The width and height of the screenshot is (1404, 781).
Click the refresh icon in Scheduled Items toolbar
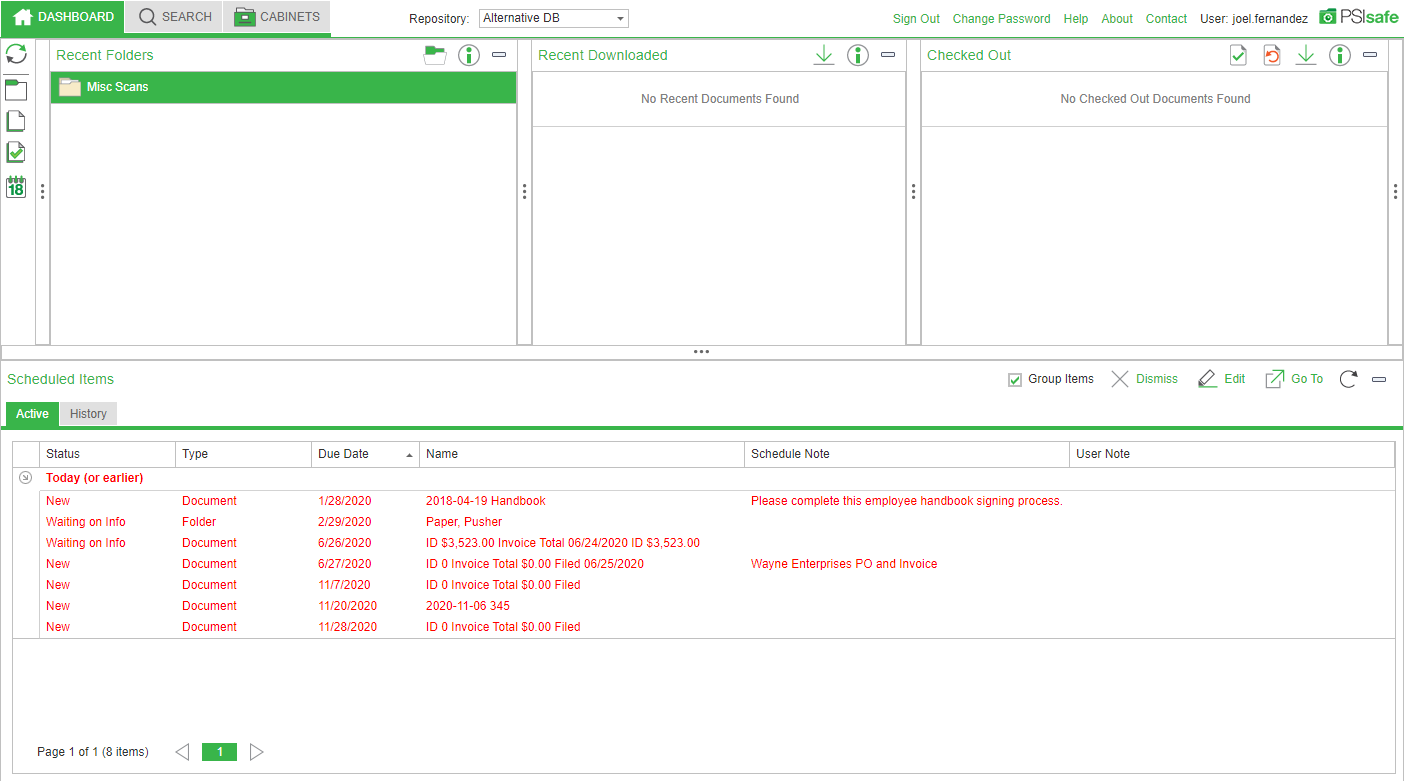[1348, 379]
